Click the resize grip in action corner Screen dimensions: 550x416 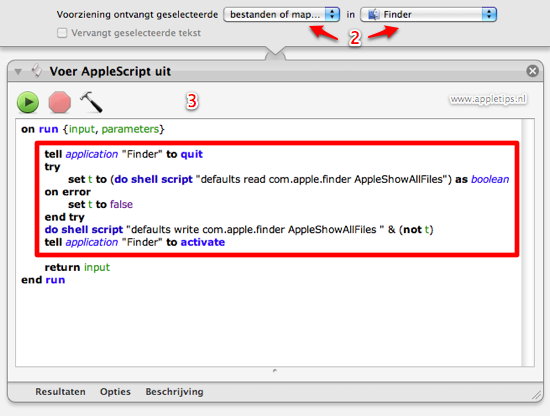pyautogui.click(x=536, y=395)
